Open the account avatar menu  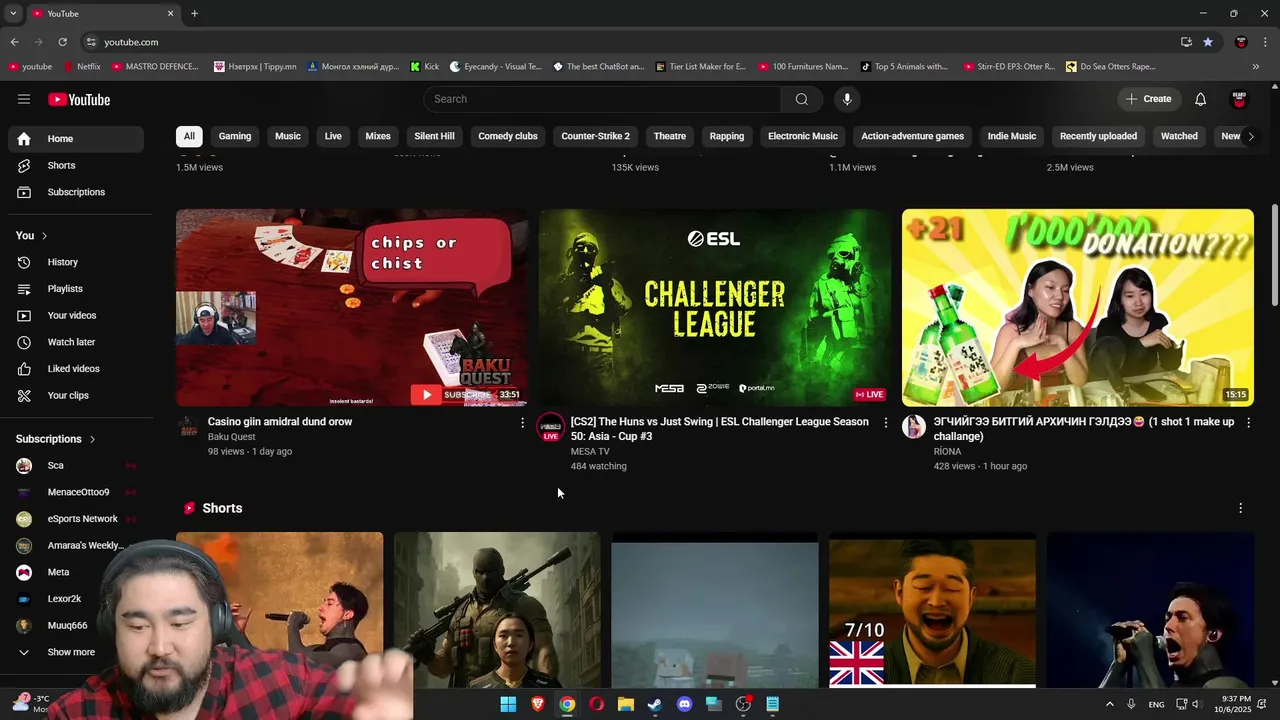pyautogui.click(x=1239, y=99)
